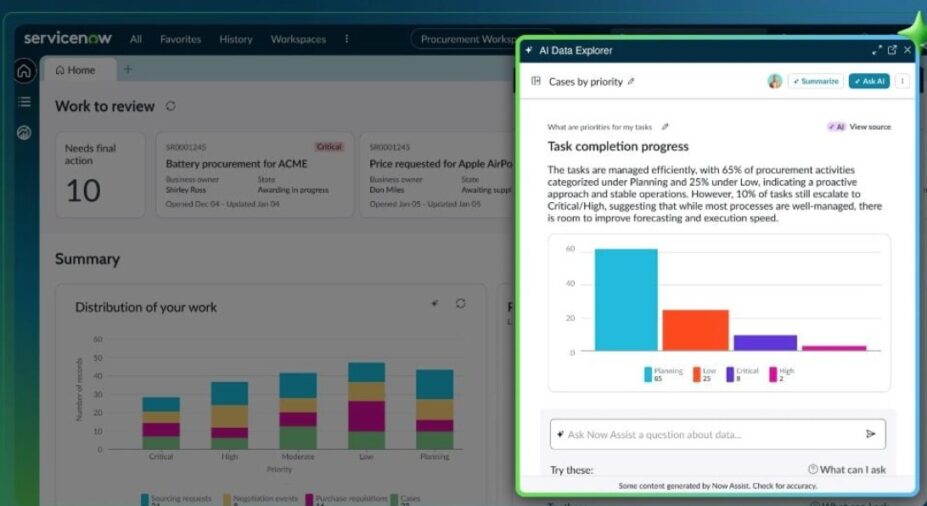Send the Now Assist question

(x=870, y=434)
